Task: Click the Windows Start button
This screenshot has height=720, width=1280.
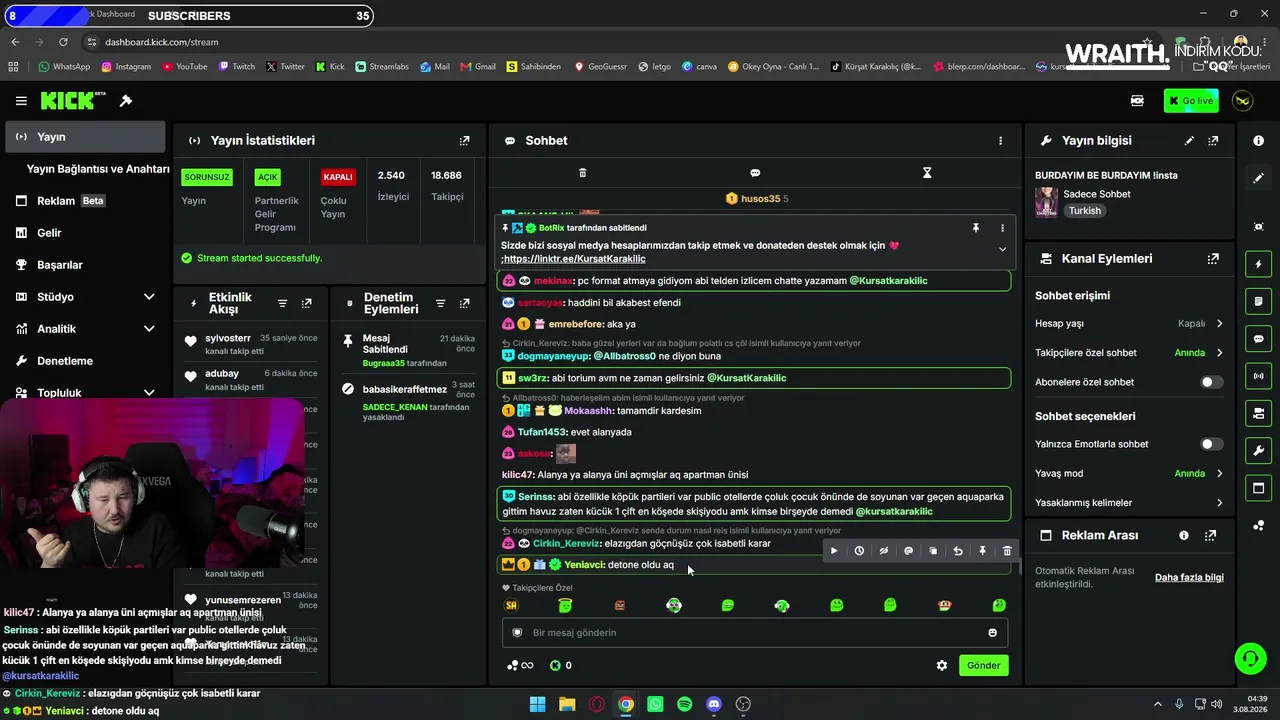Action: [x=537, y=704]
